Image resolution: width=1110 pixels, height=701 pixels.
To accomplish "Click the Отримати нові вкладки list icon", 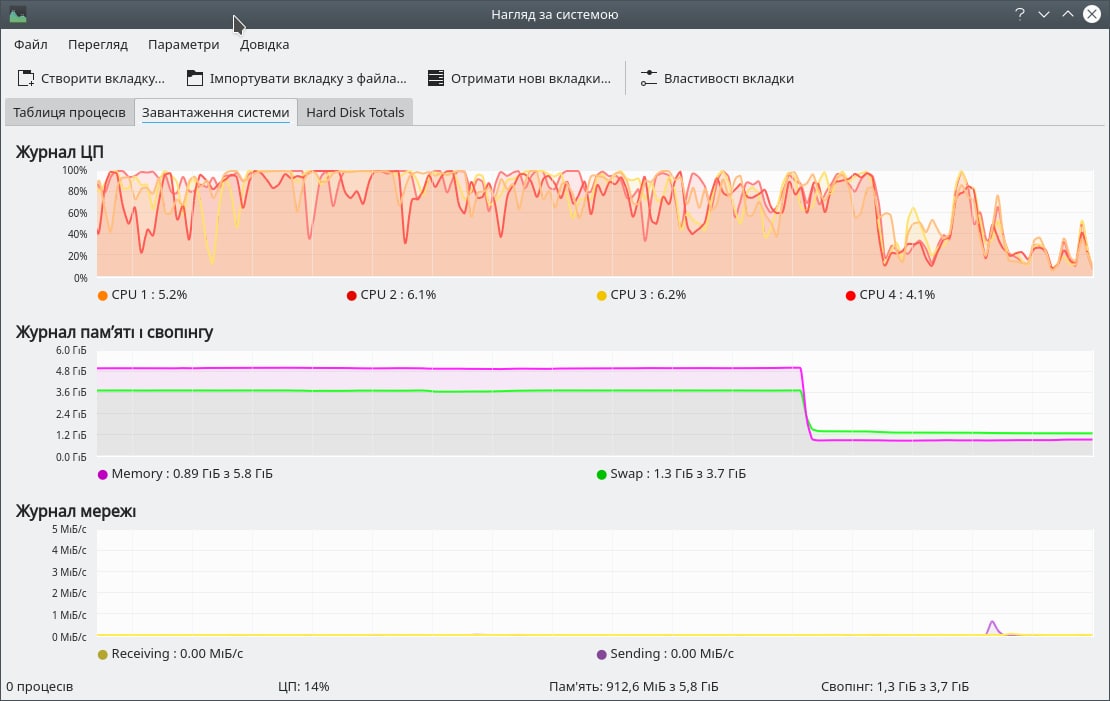I will pyautogui.click(x=436, y=78).
